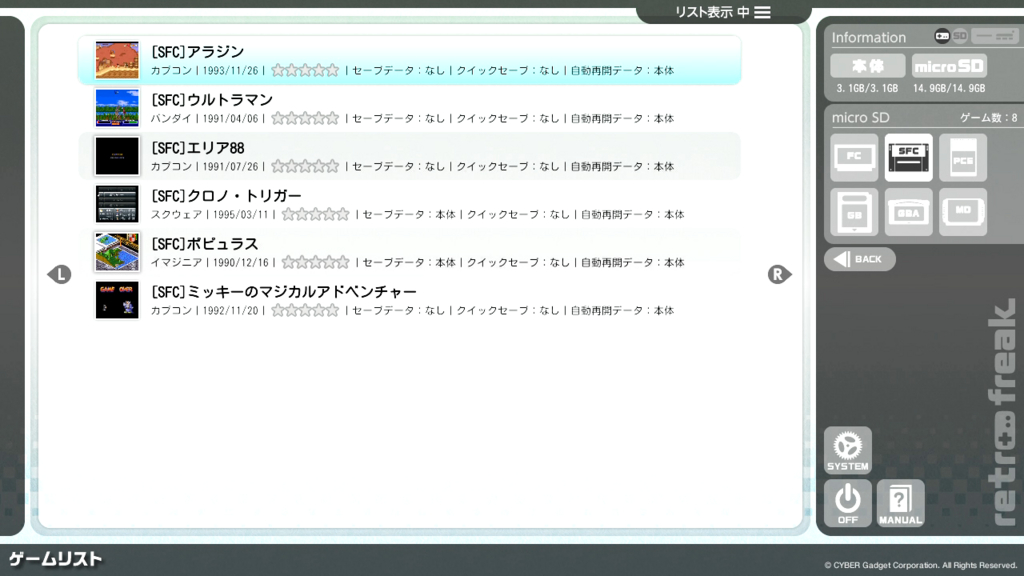Open the アラジン game thumbnail
The height and width of the screenshot is (576, 1024).
[117, 60]
